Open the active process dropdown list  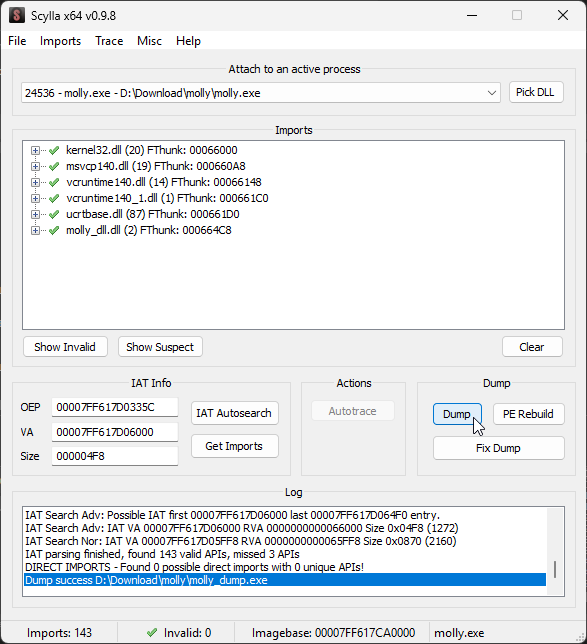[491, 93]
